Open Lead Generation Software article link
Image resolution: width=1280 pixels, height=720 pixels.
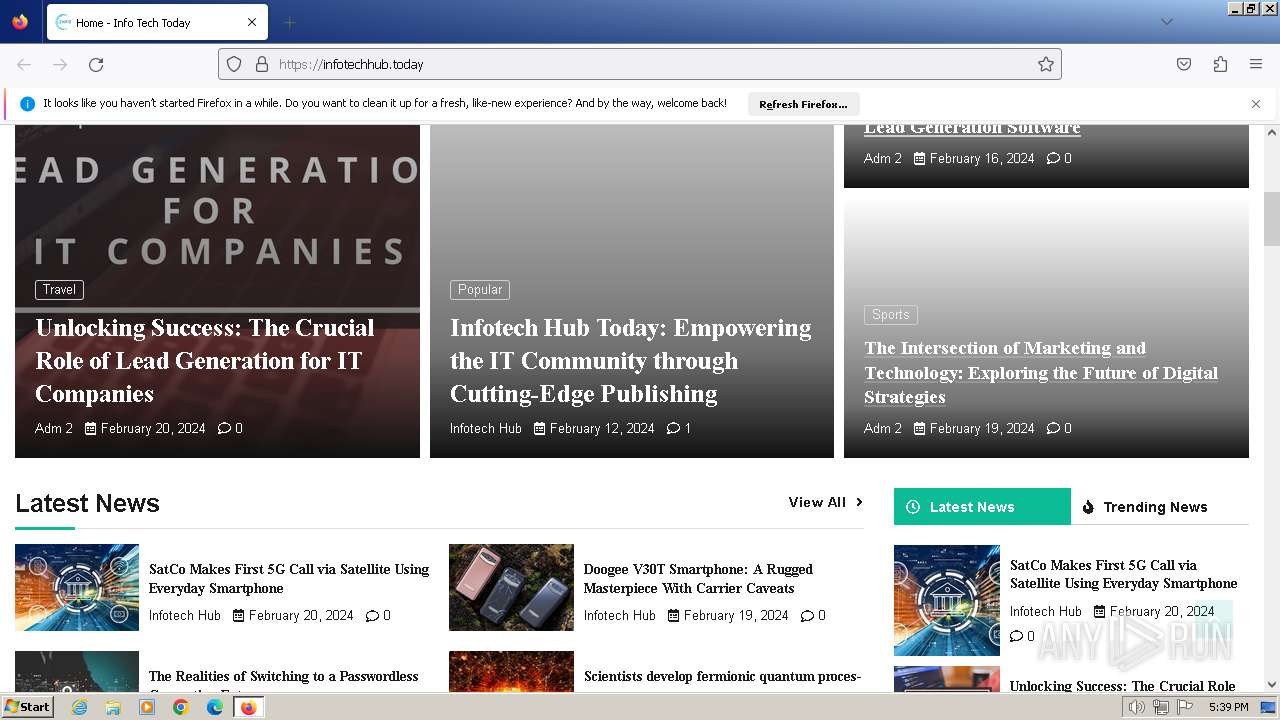[972, 127]
